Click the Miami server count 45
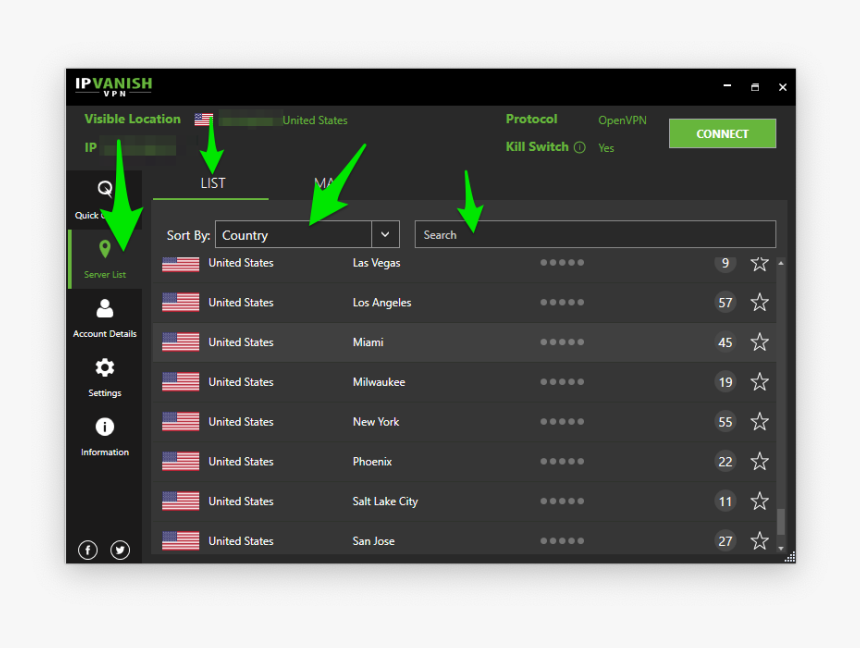Viewport: 860px width, 648px height. [725, 342]
